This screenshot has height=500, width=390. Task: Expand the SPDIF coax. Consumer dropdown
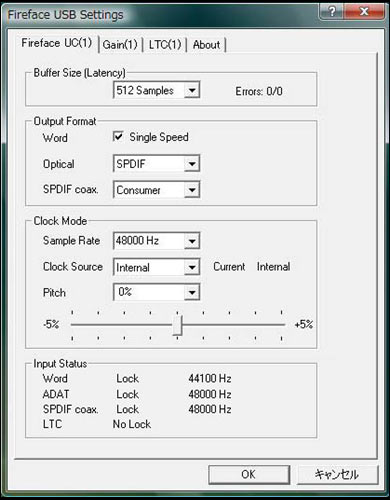[192, 190]
